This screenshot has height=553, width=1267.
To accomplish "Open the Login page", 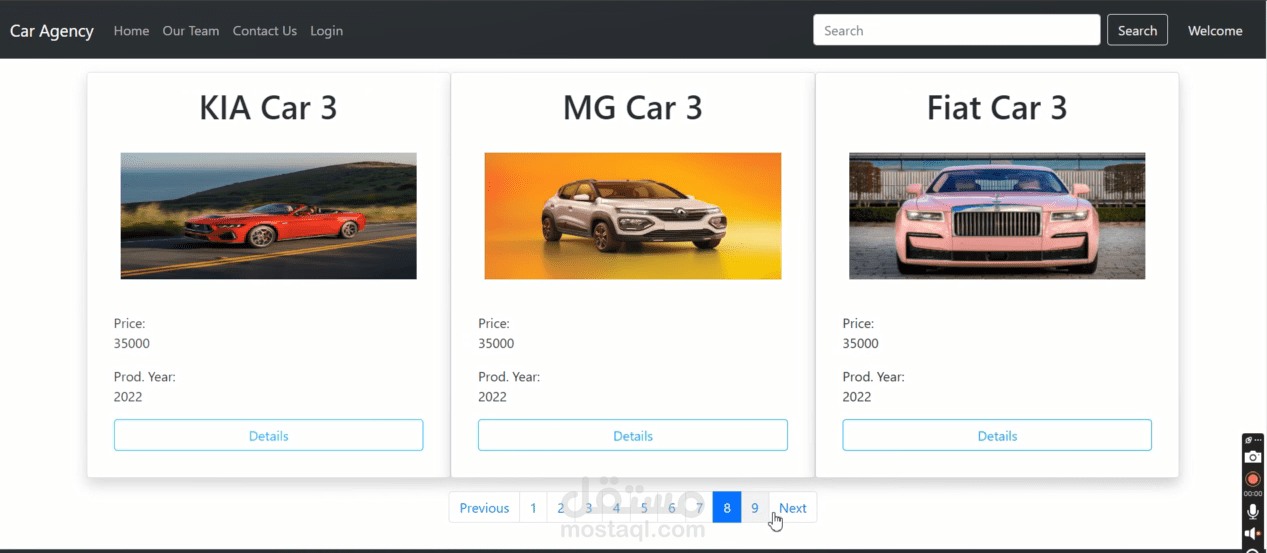I will (326, 31).
